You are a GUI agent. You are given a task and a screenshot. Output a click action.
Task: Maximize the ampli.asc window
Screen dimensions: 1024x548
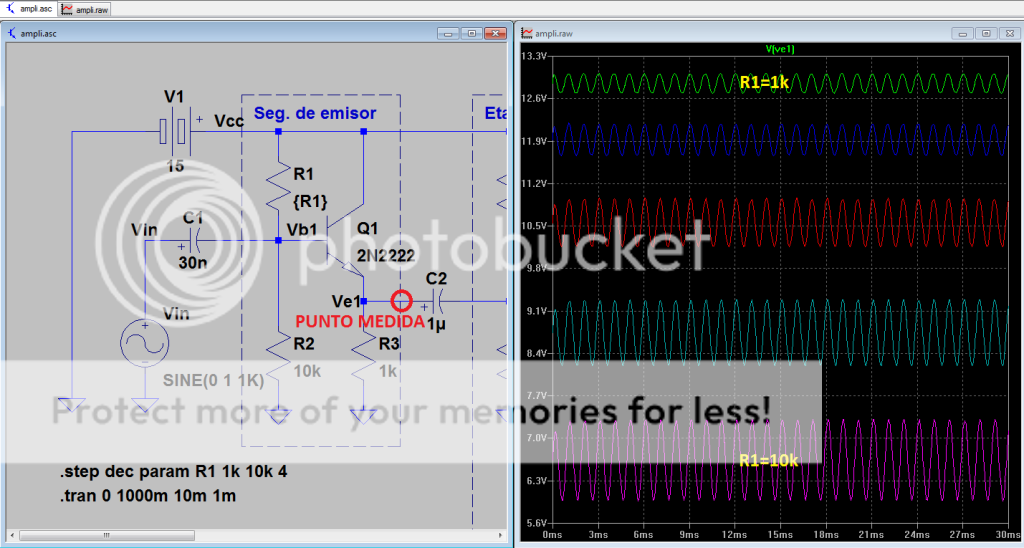click(472, 33)
